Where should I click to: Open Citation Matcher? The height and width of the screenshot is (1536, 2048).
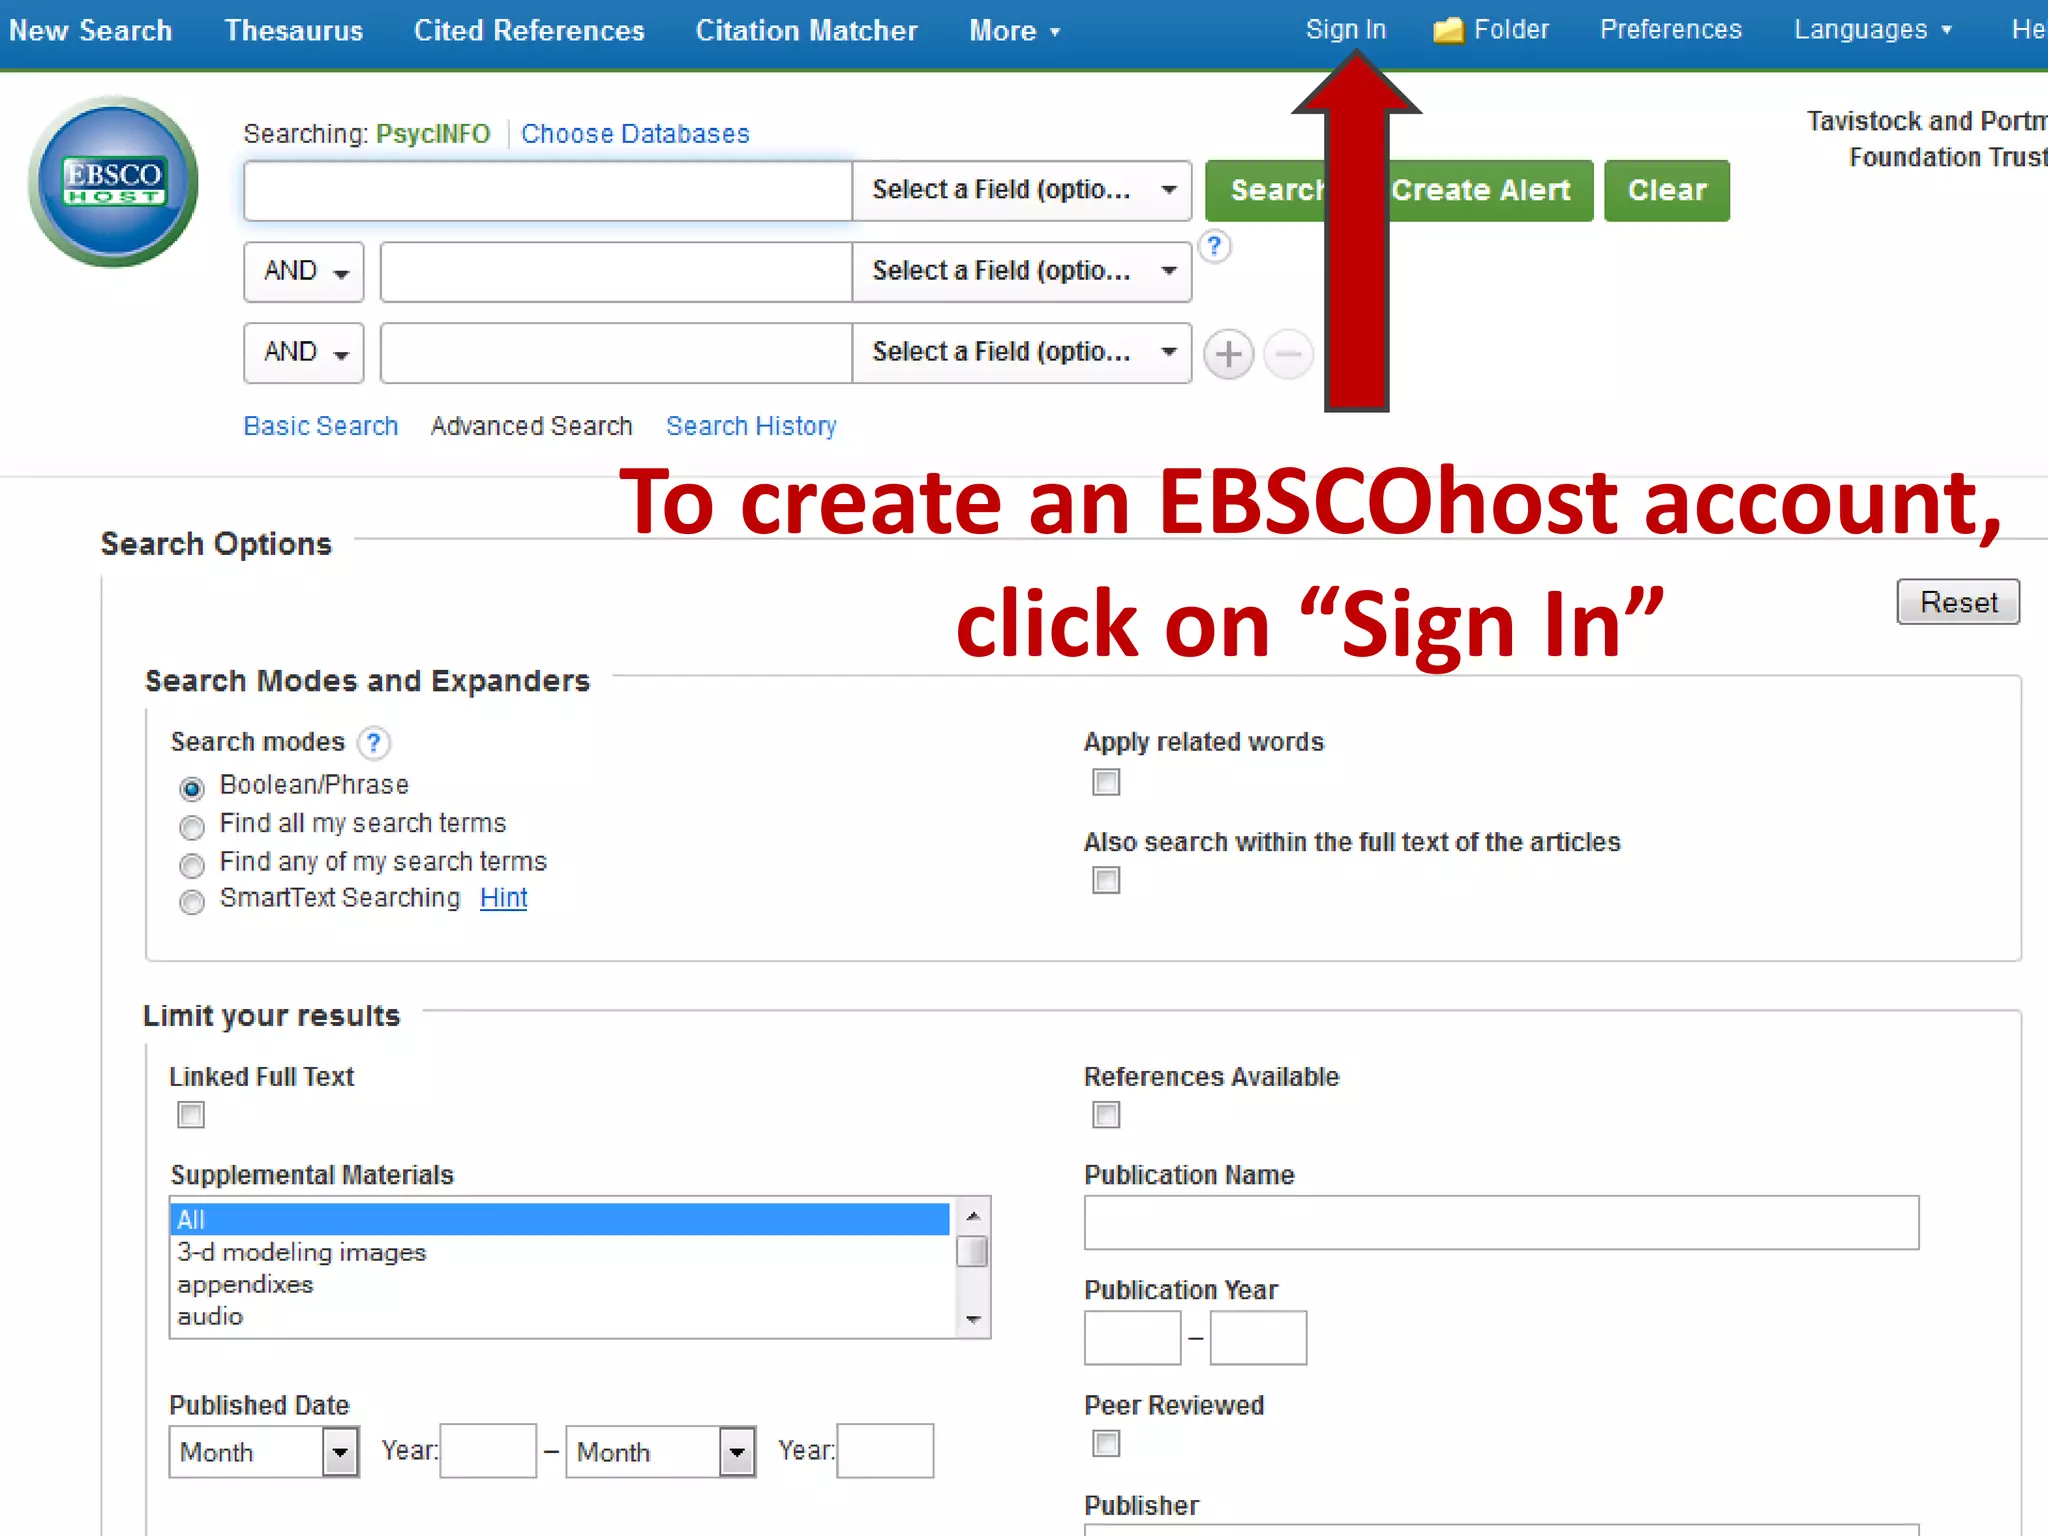(x=806, y=31)
